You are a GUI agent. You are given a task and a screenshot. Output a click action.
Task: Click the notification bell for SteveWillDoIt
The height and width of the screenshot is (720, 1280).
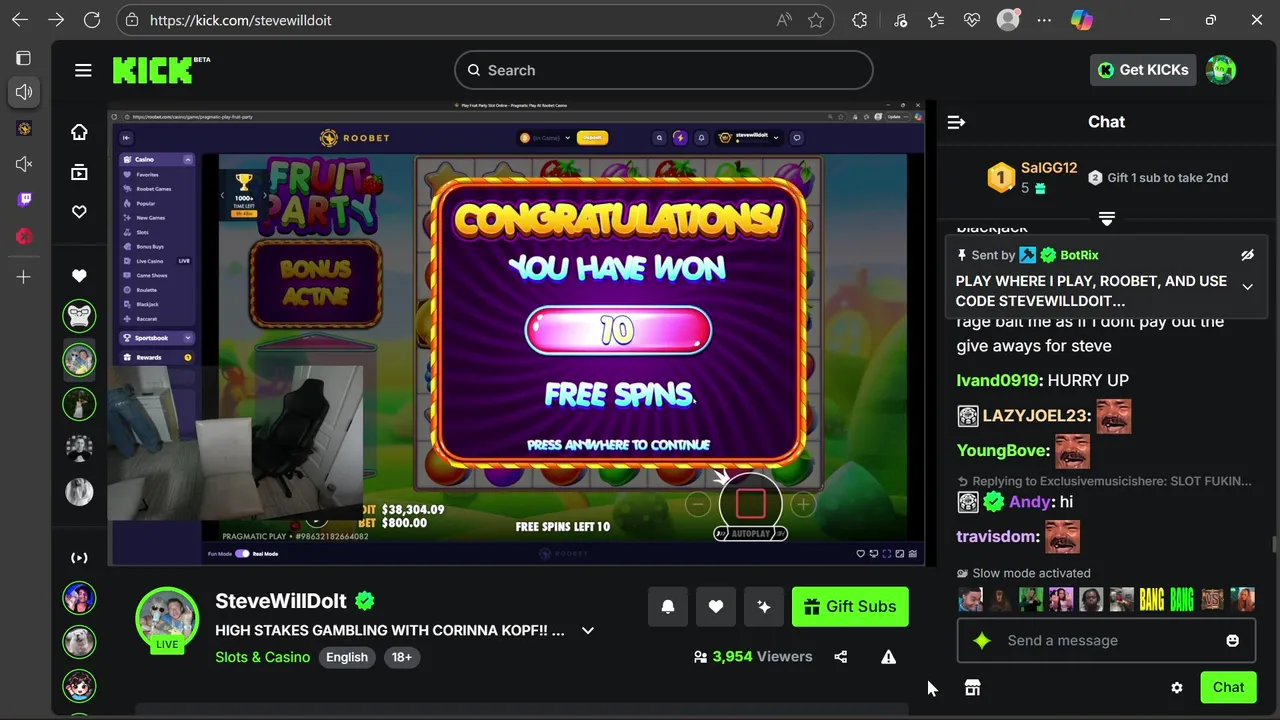click(x=668, y=606)
